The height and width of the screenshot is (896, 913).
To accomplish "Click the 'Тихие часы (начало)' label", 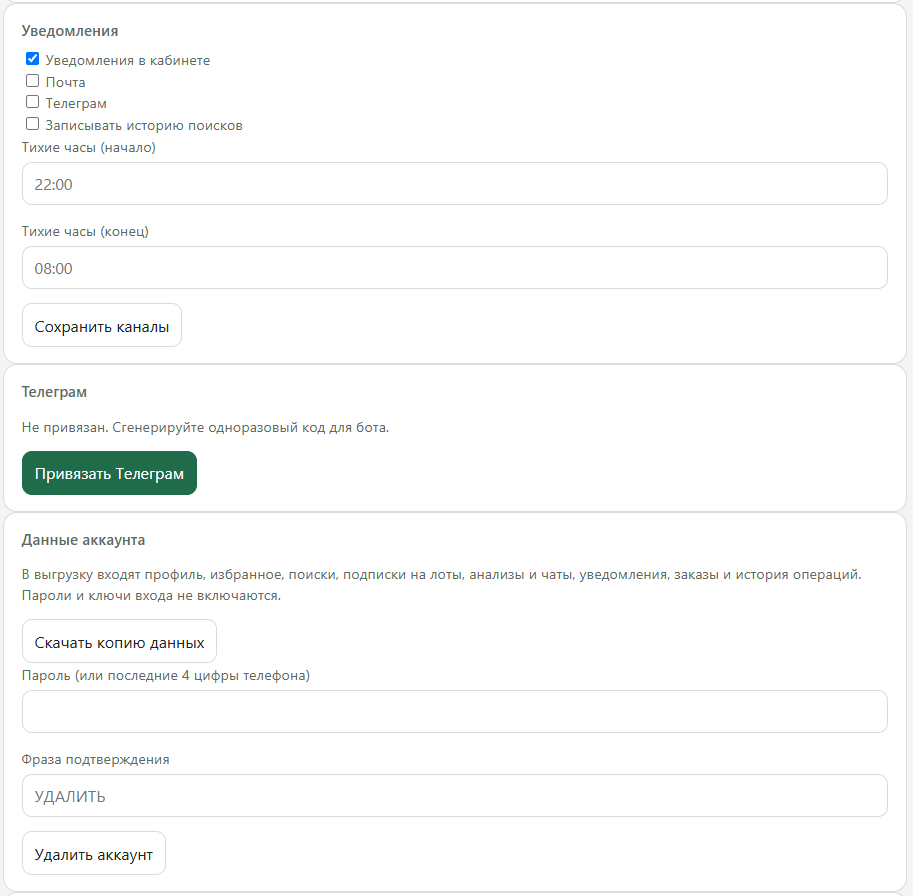I will tap(89, 147).
